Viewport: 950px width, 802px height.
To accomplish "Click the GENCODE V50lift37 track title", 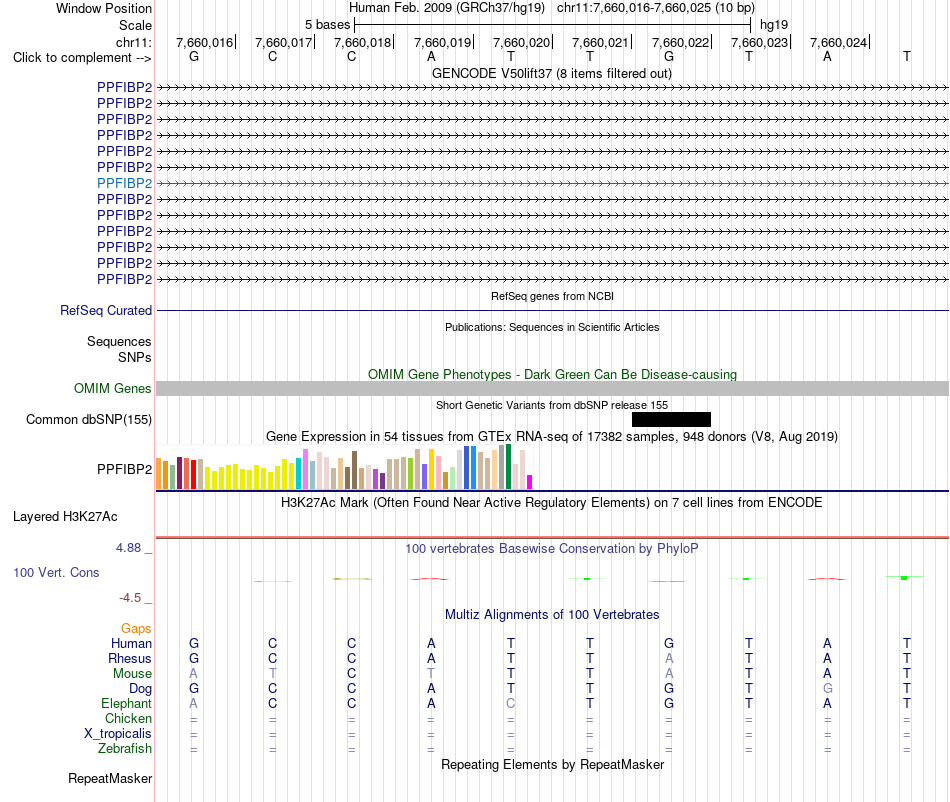I will (551, 73).
